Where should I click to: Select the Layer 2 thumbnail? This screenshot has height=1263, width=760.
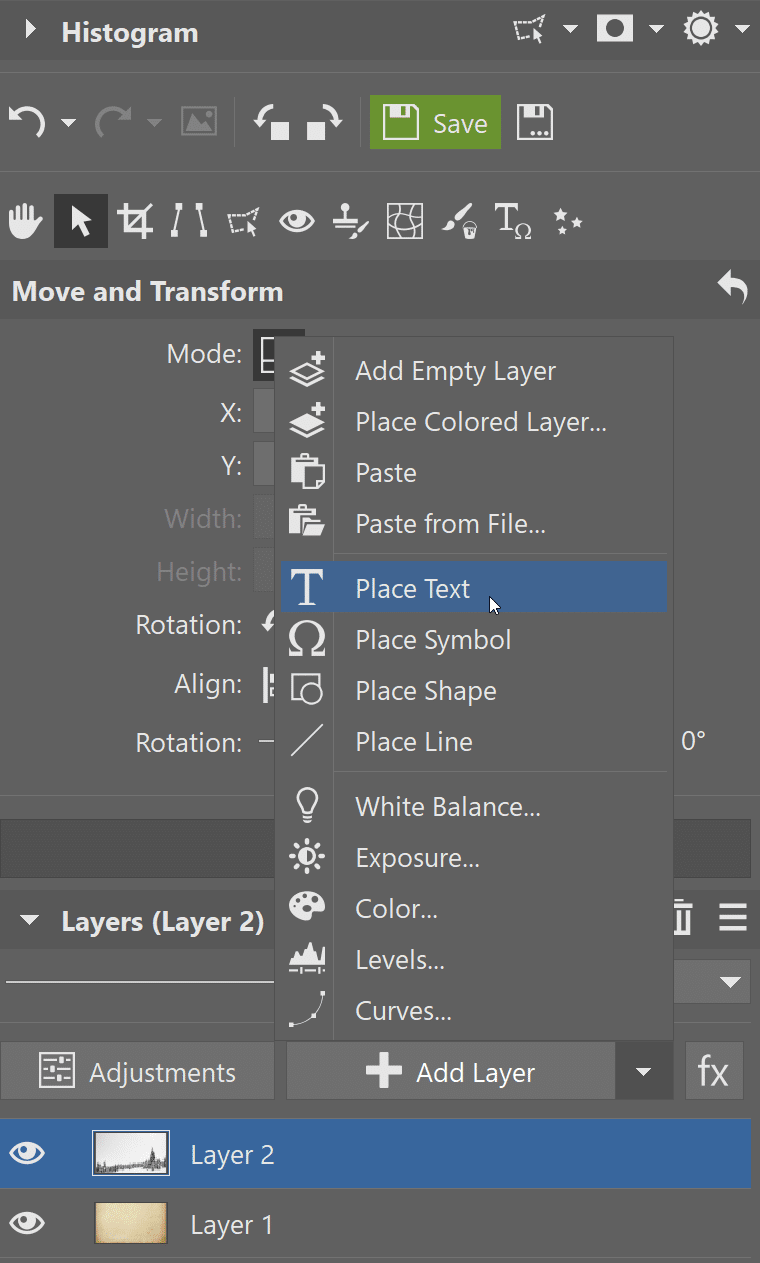(131, 1154)
